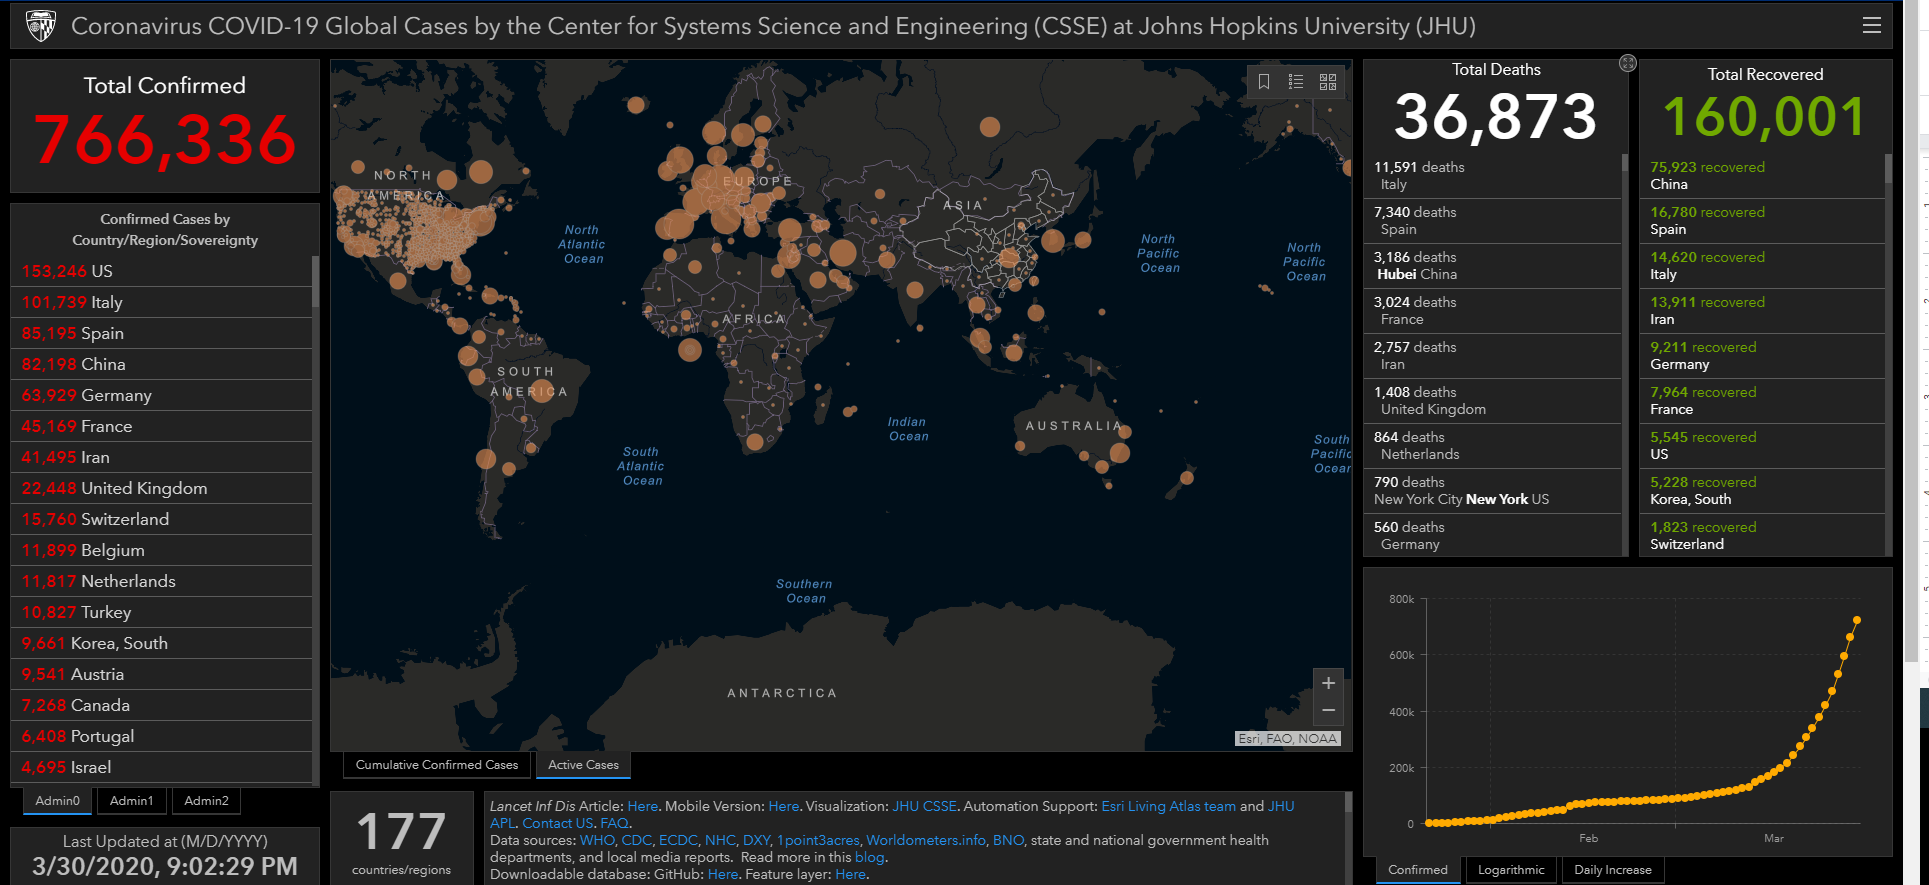Select the Canada confirmed cases row
This screenshot has height=885, width=1929.
tap(161, 705)
